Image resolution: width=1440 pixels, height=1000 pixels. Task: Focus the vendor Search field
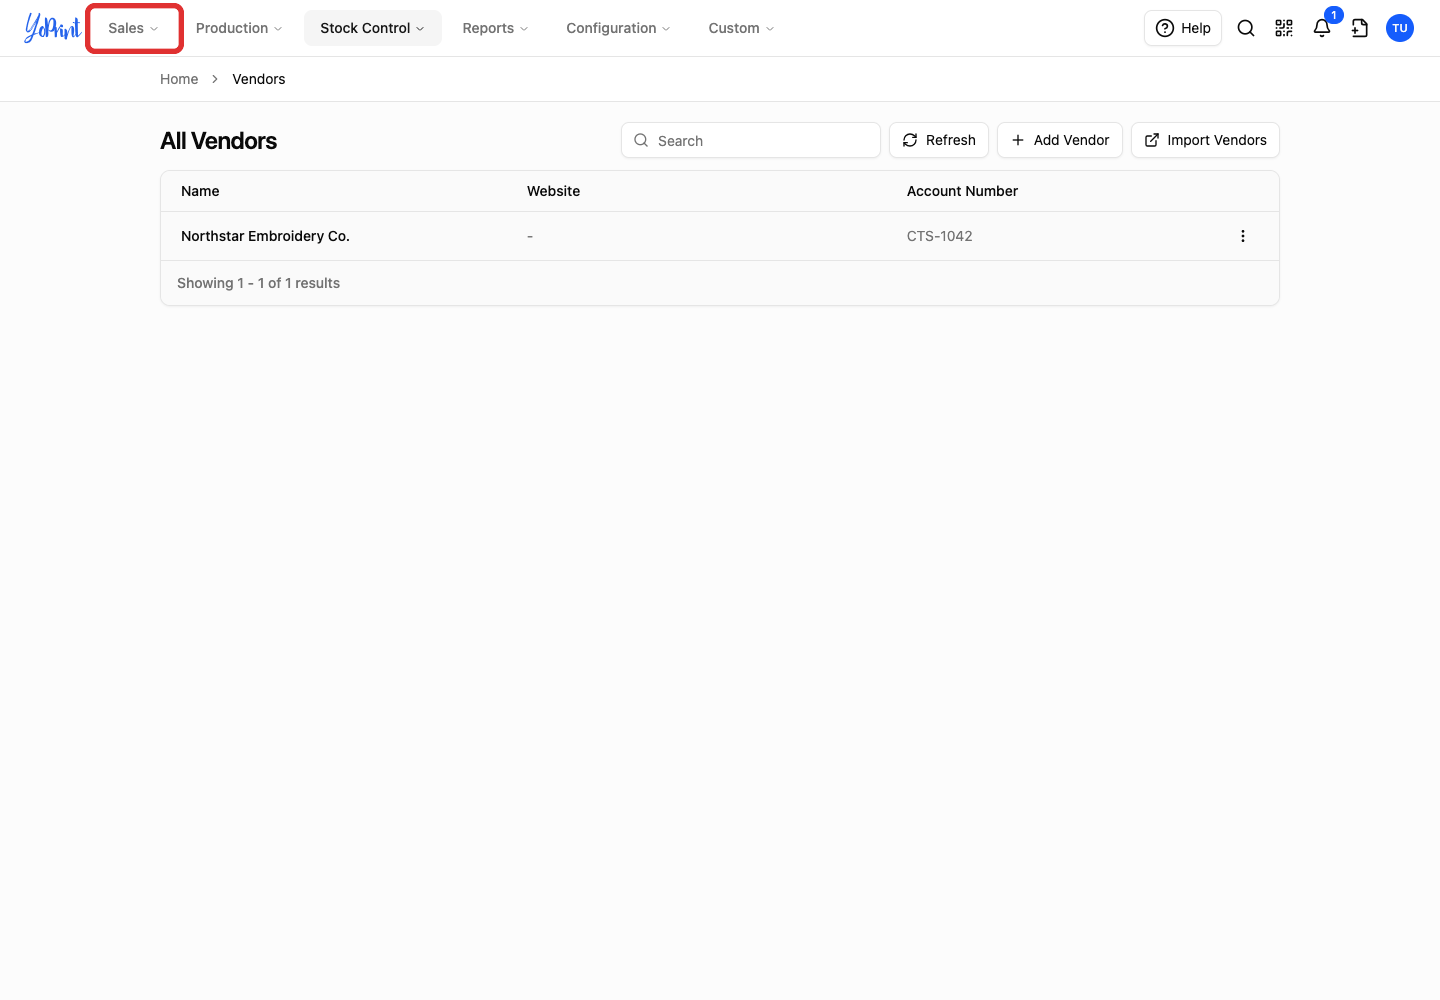pyautogui.click(x=751, y=140)
